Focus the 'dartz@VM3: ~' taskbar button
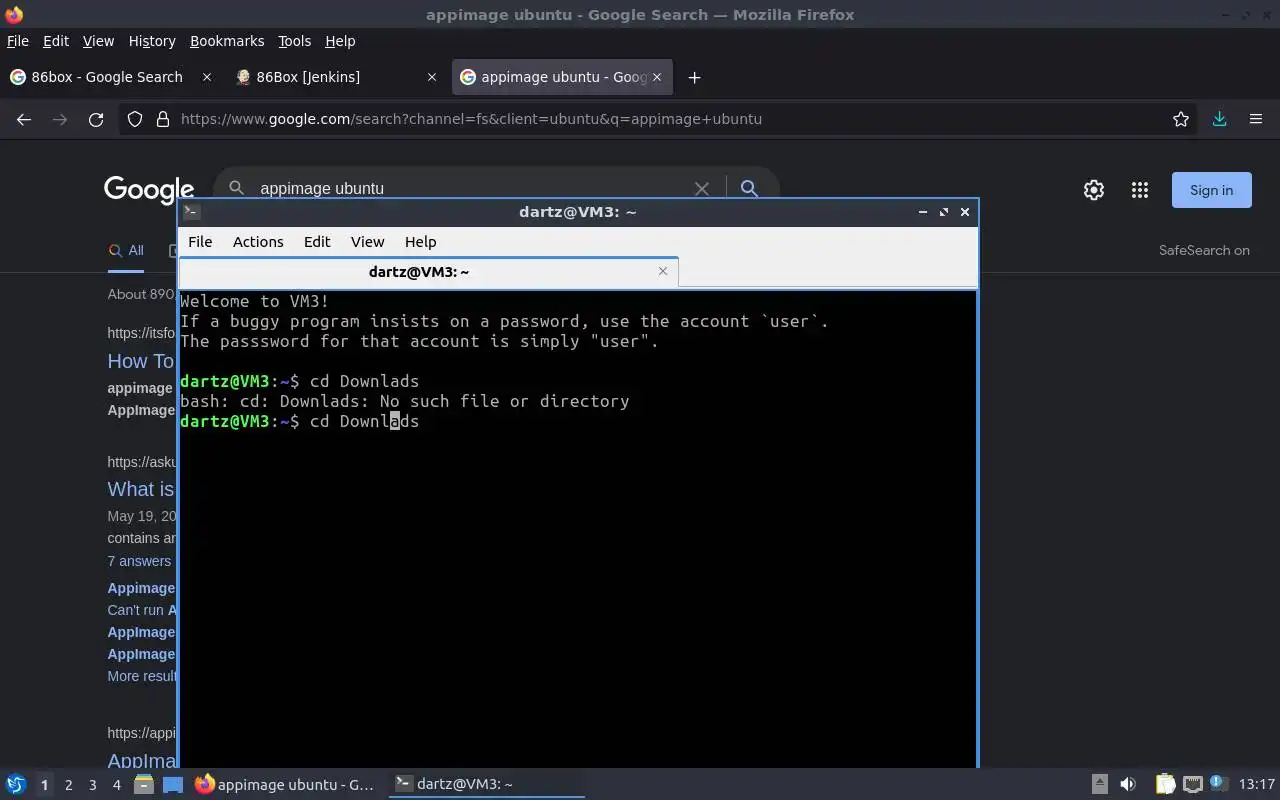The width and height of the screenshot is (1280, 800). click(487, 785)
